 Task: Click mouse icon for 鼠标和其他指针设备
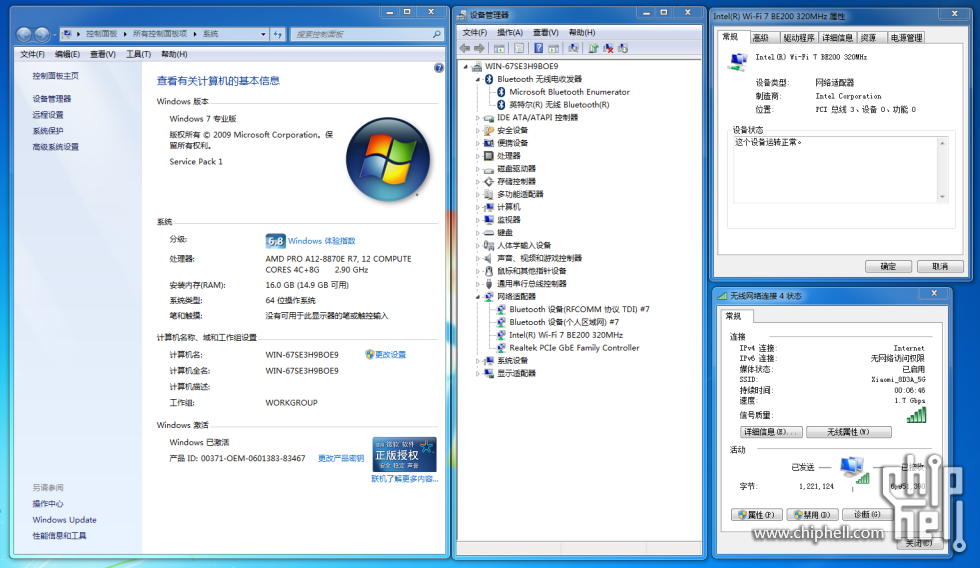tap(489, 271)
